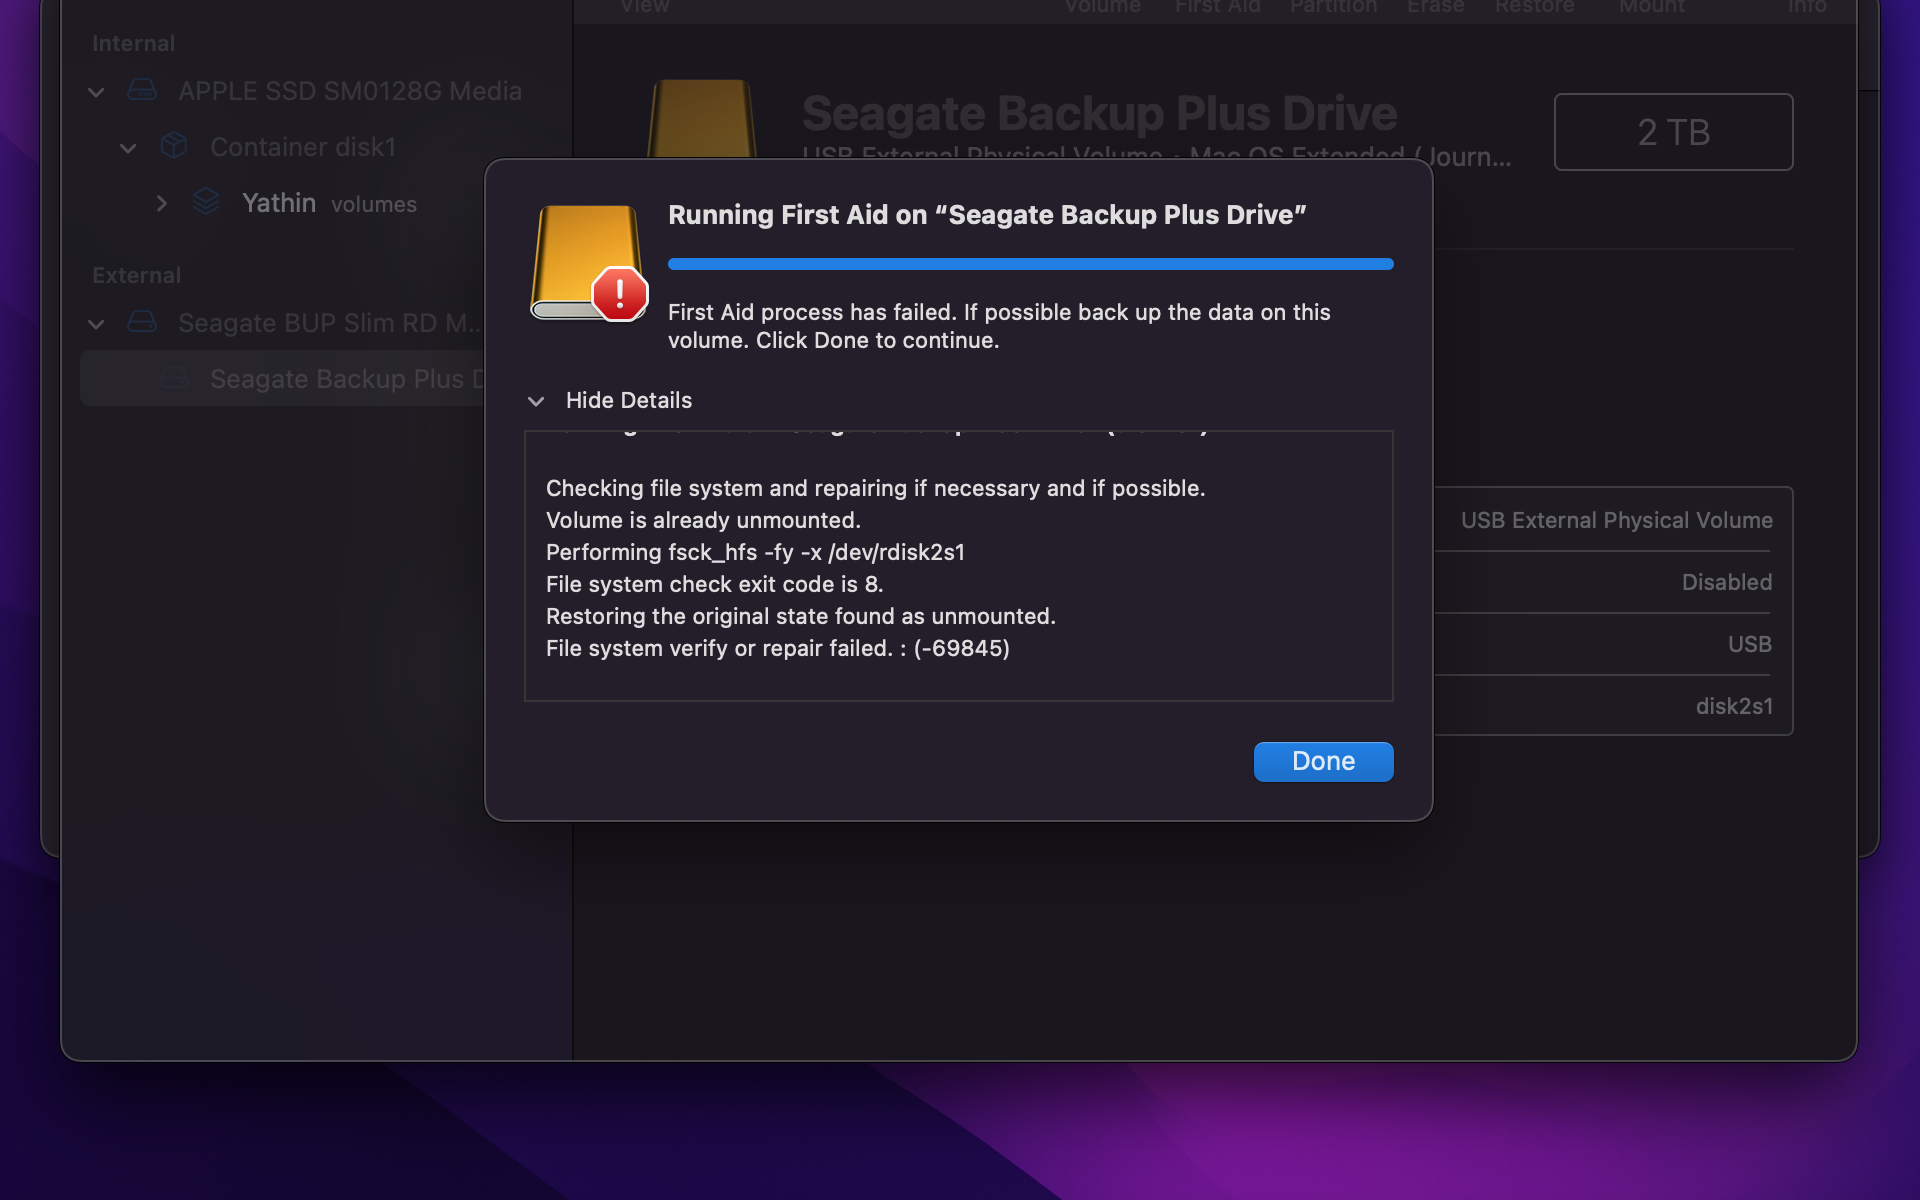This screenshot has height=1200, width=1920.
Task: Click the First Aid toolbar item
Action: pos(1217,7)
